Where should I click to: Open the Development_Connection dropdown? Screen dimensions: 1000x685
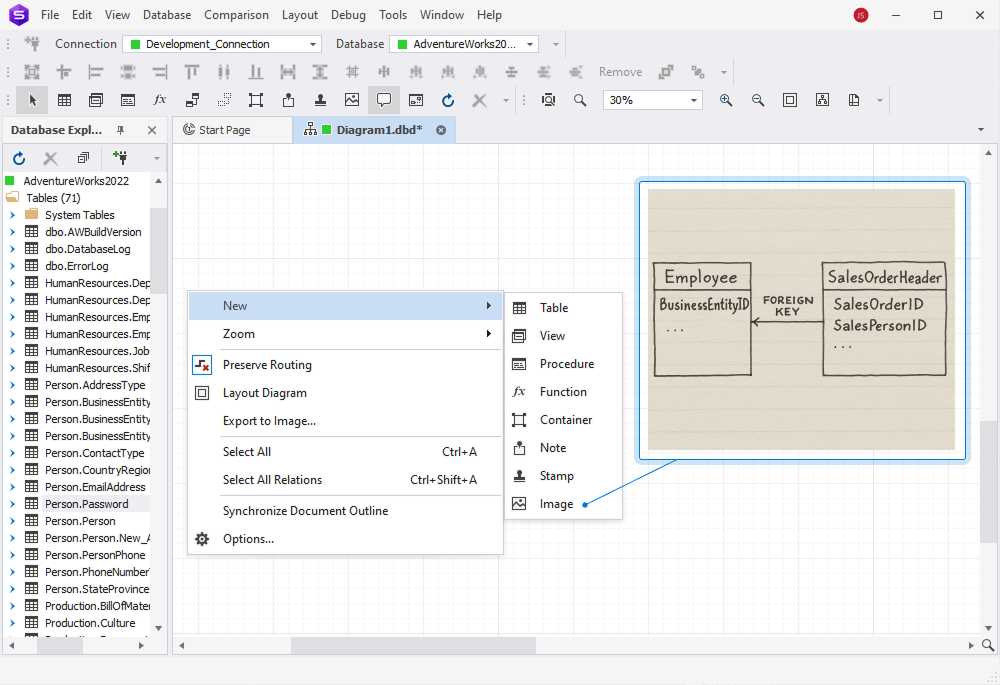(221, 43)
